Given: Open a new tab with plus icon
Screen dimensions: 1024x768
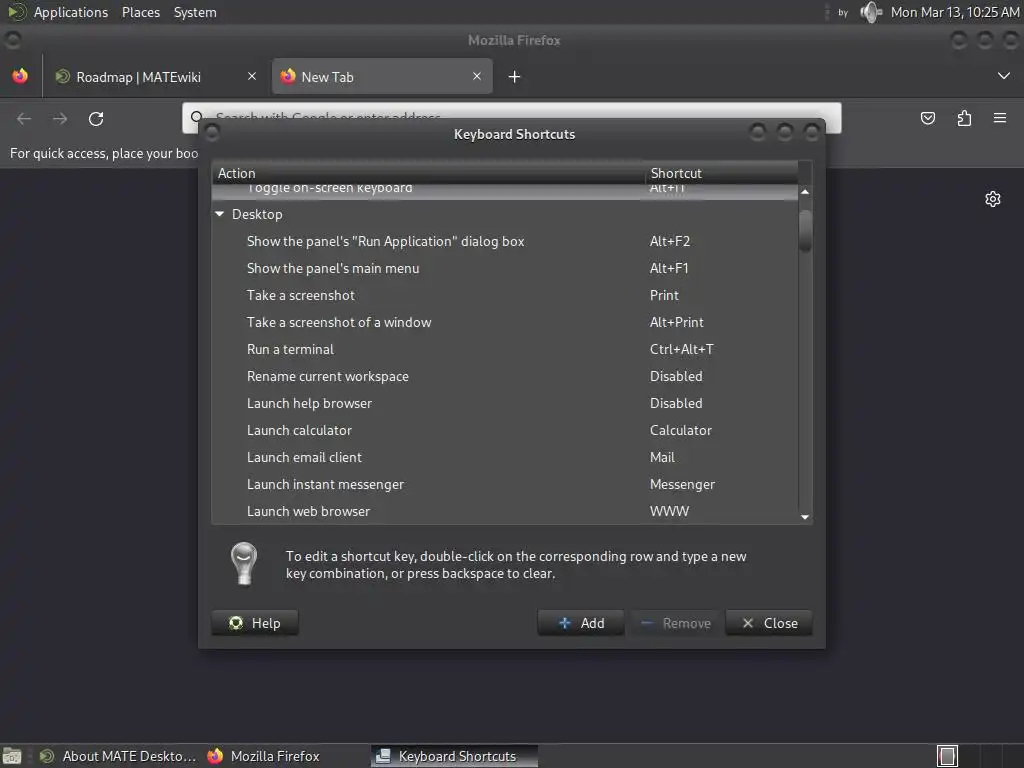Looking at the screenshot, I should pyautogui.click(x=515, y=77).
